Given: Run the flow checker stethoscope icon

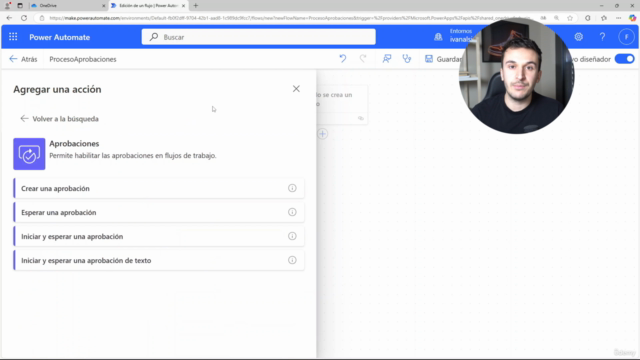Looking at the screenshot, I should point(407,59).
